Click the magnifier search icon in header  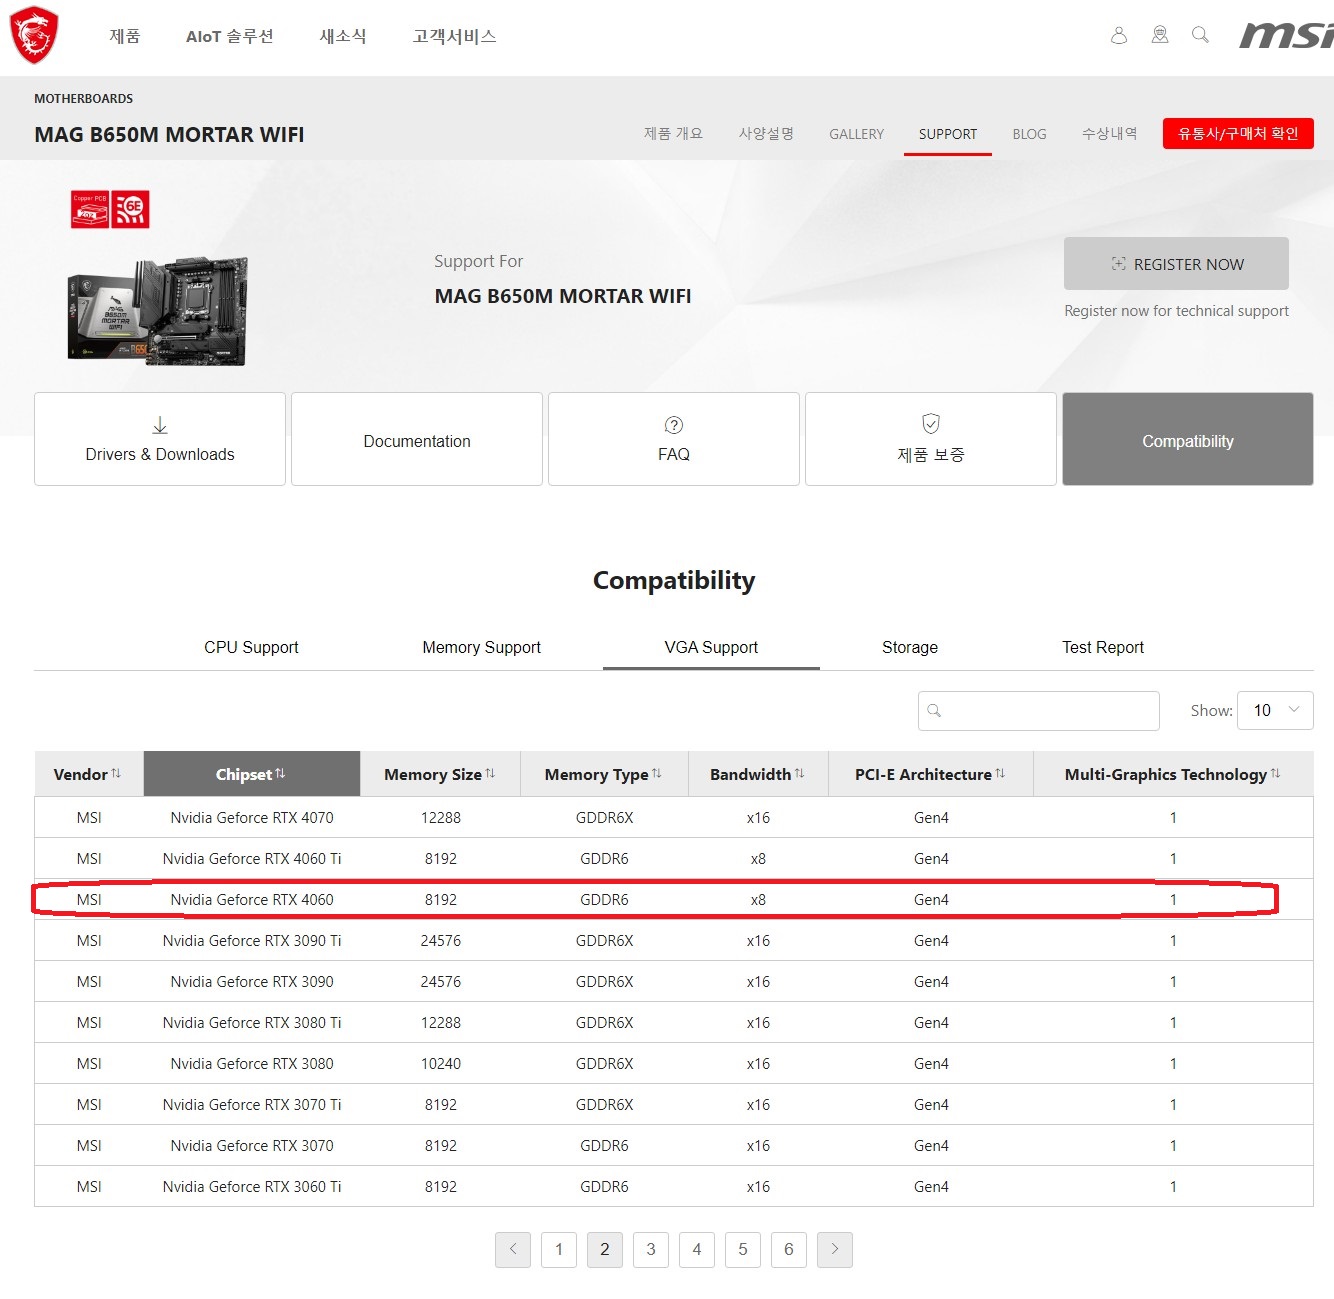tap(1201, 36)
